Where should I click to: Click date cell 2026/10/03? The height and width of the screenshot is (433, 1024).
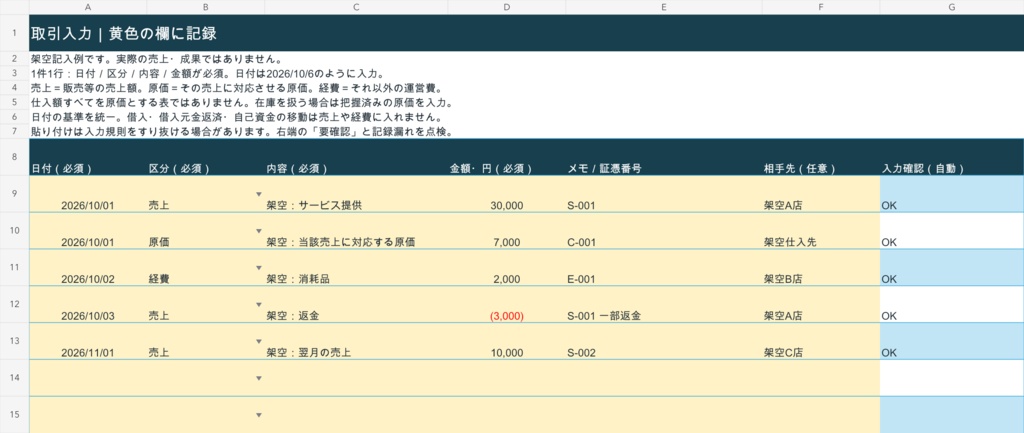88,304
